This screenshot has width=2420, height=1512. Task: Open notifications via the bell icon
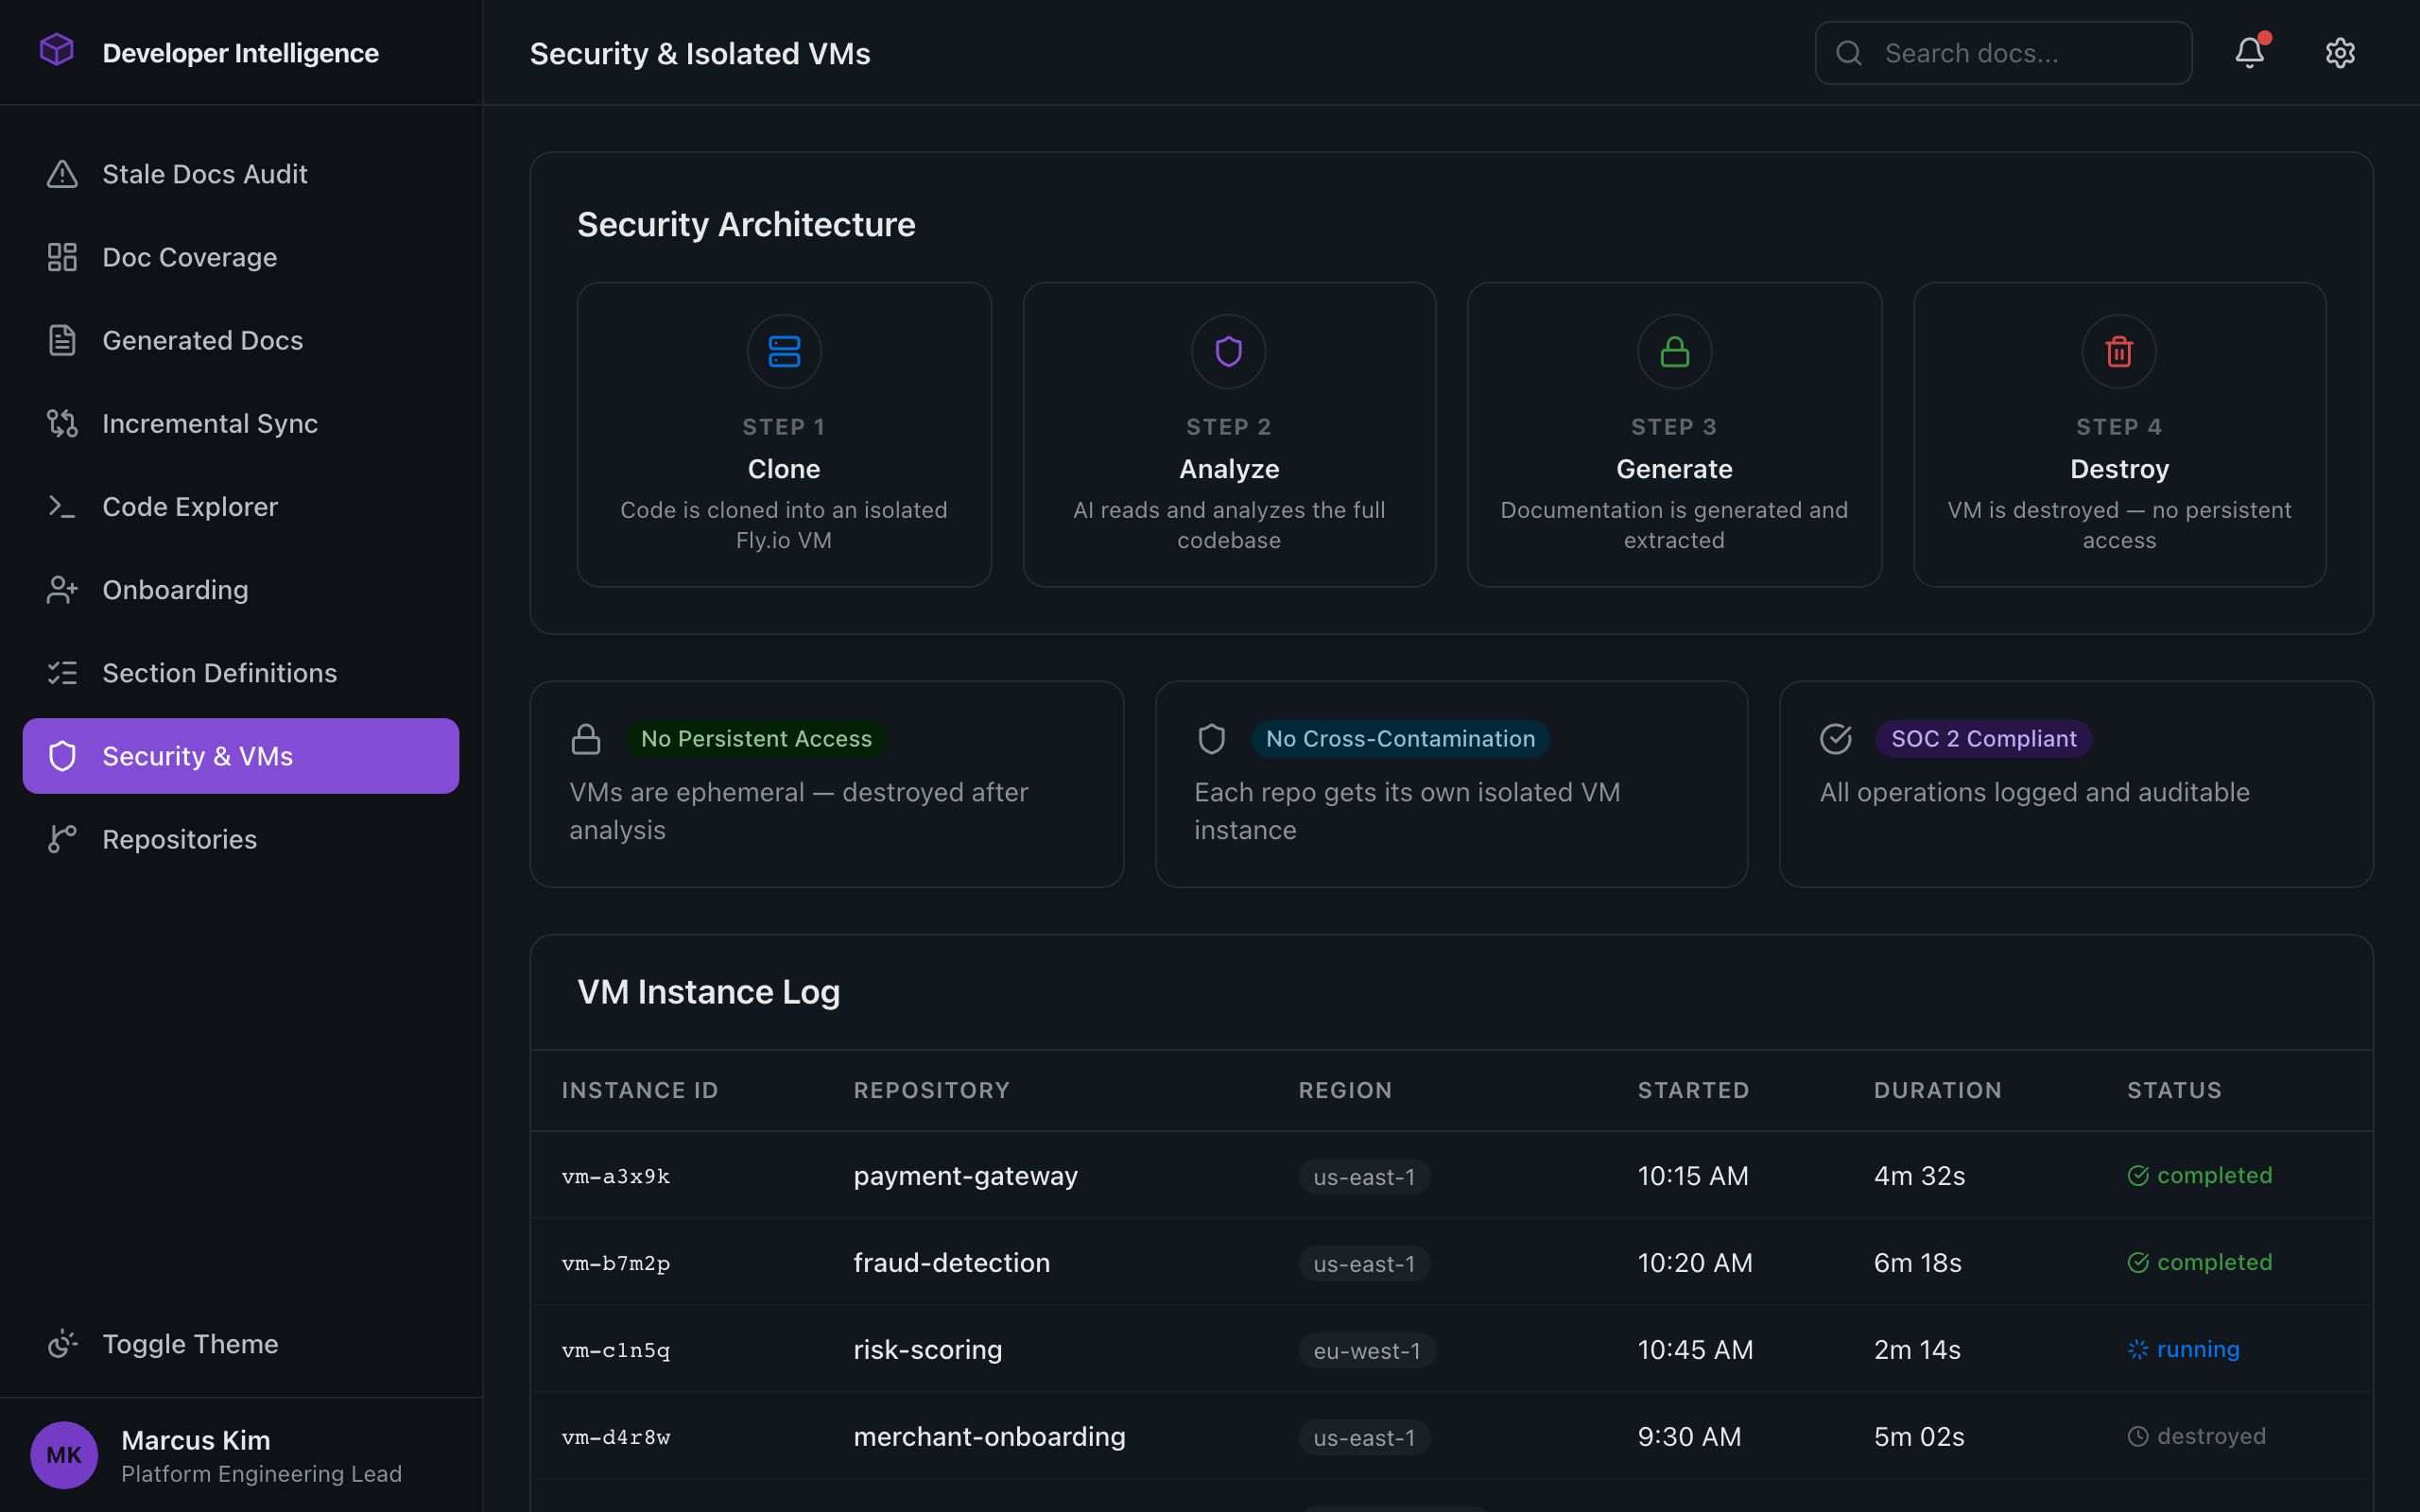pos(2249,52)
